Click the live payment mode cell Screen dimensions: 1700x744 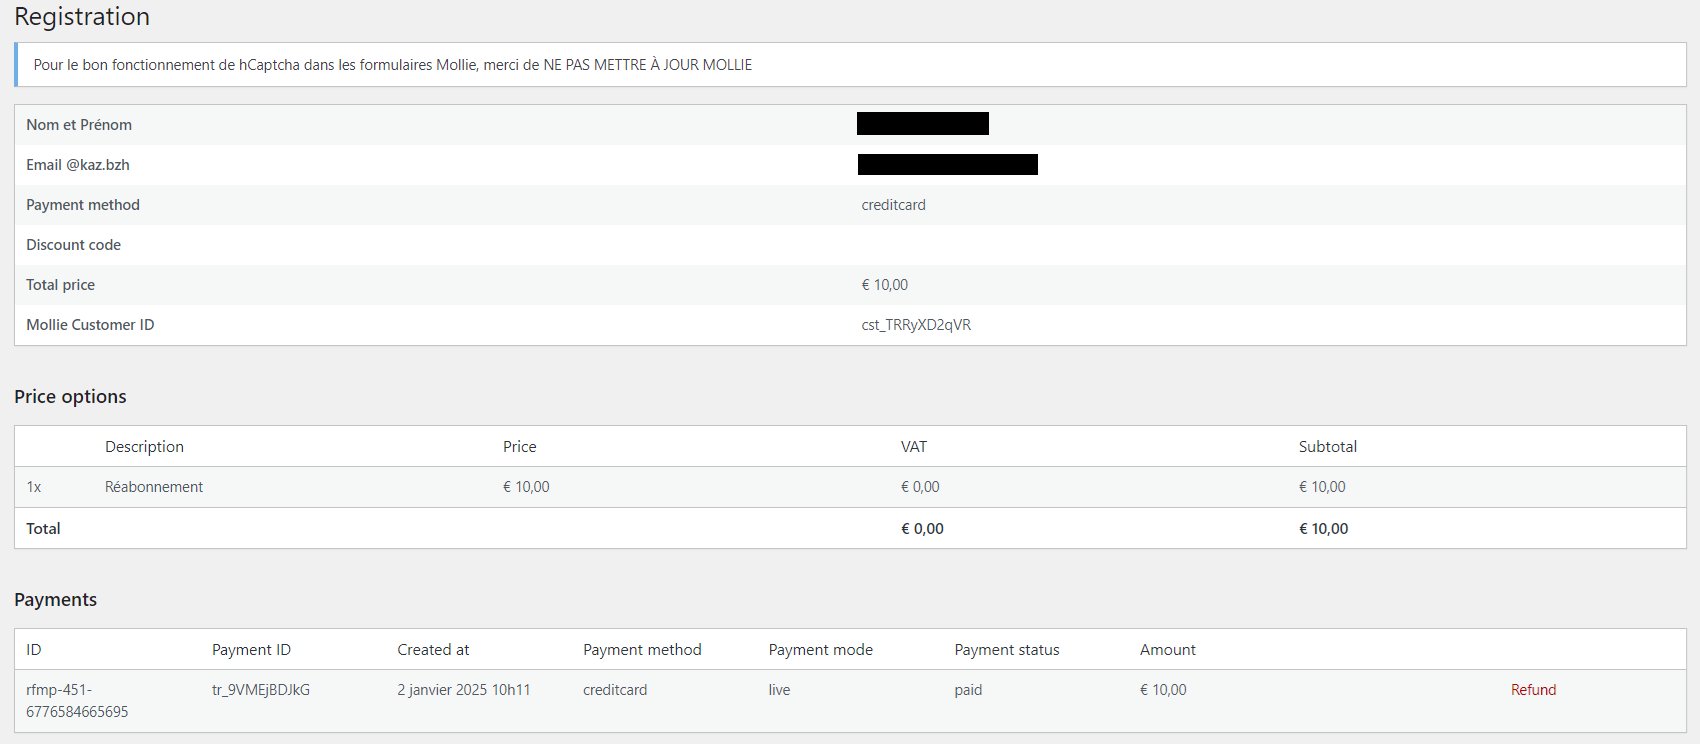(x=779, y=690)
